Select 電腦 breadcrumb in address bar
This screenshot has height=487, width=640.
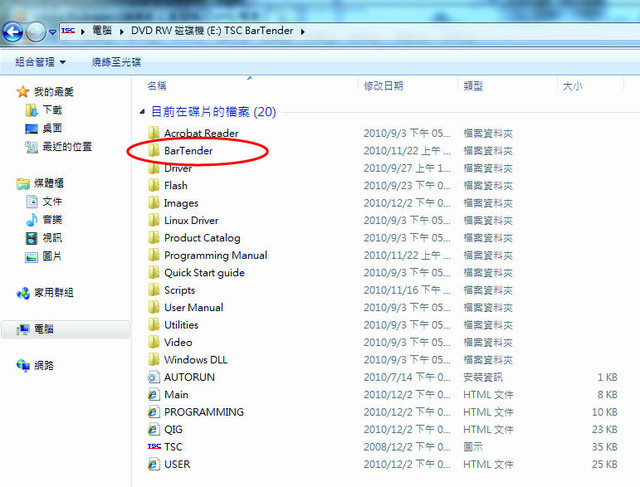pos(102,31)
